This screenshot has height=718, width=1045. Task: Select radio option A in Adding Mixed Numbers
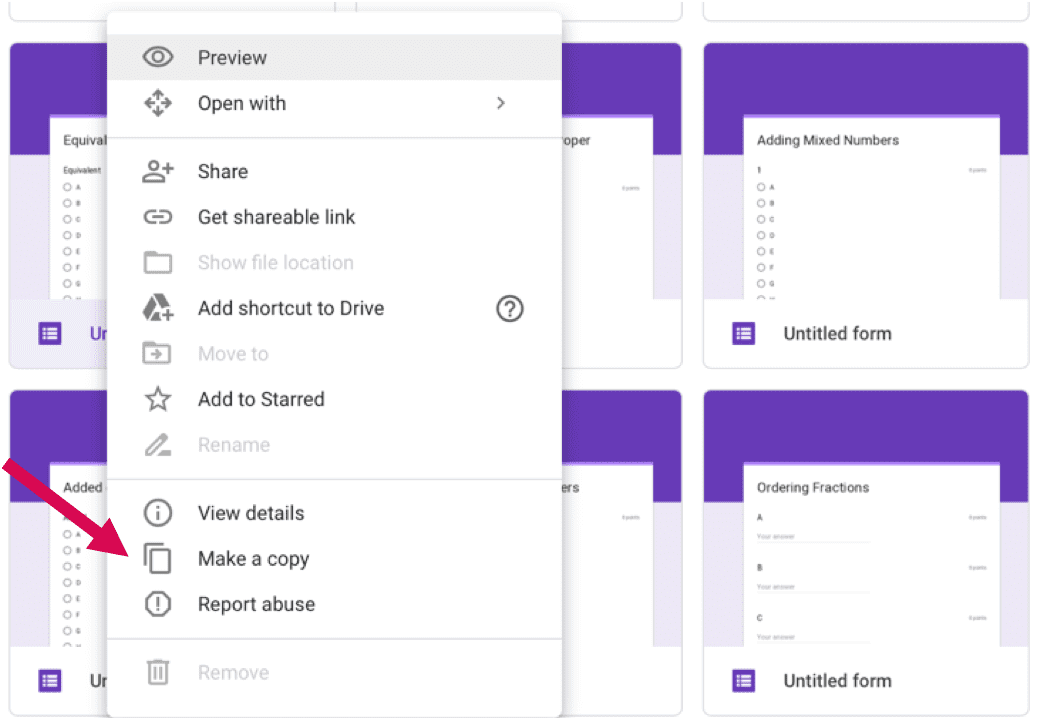[x=761, y=187]
